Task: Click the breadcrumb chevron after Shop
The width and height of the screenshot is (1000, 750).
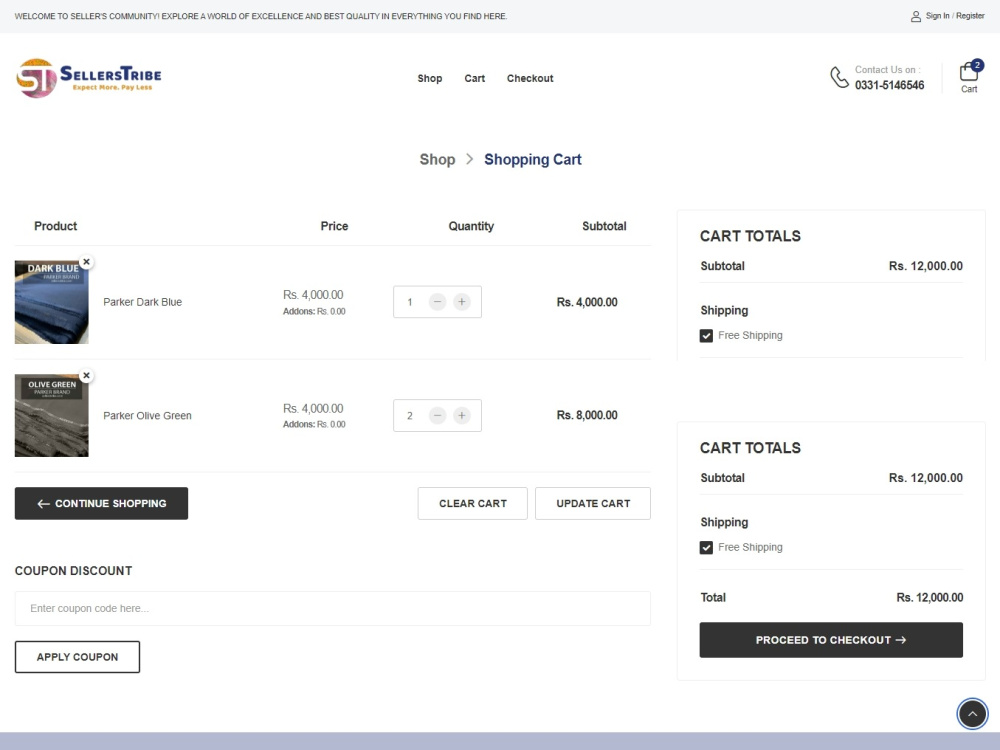Action: coord(469,159)
